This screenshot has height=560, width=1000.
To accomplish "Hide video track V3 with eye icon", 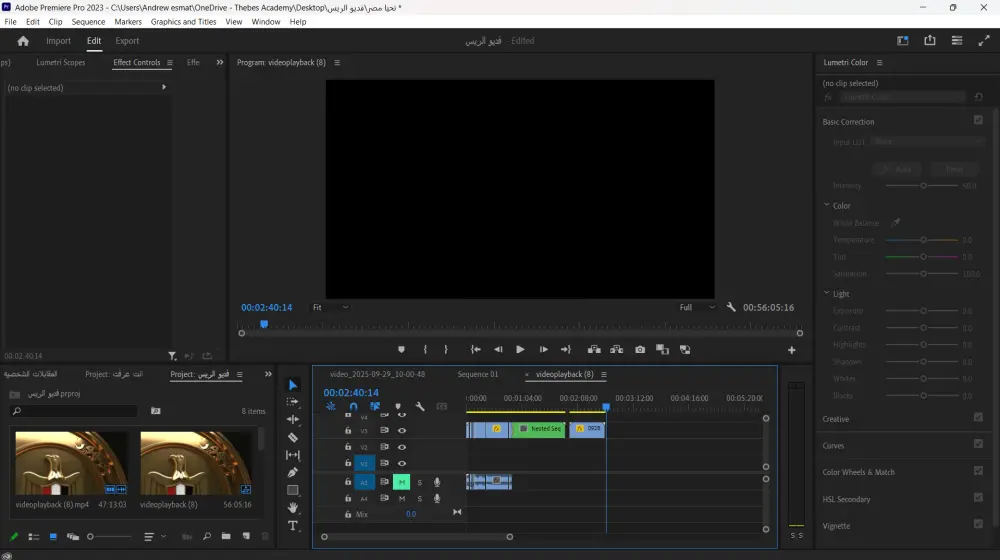I will click(x=402, y=431).
